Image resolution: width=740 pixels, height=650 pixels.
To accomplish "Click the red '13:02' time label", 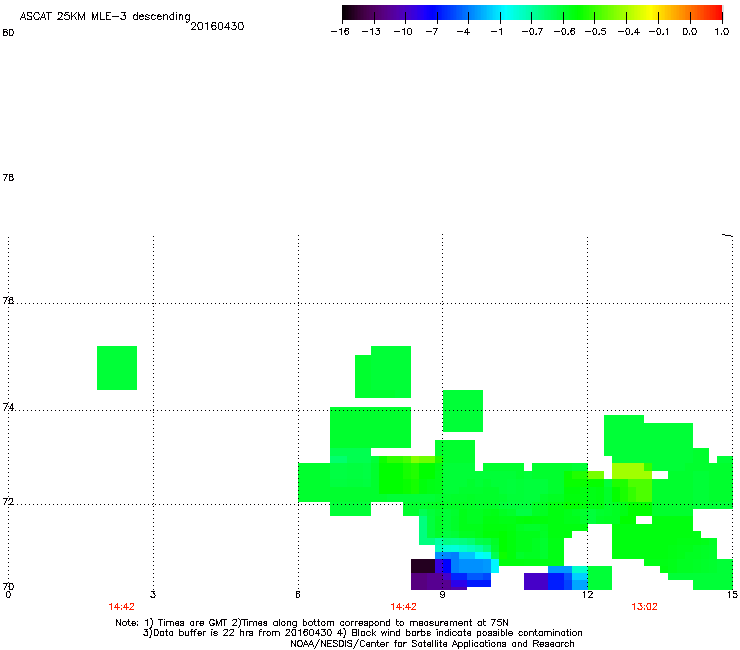I will point(644,607).
